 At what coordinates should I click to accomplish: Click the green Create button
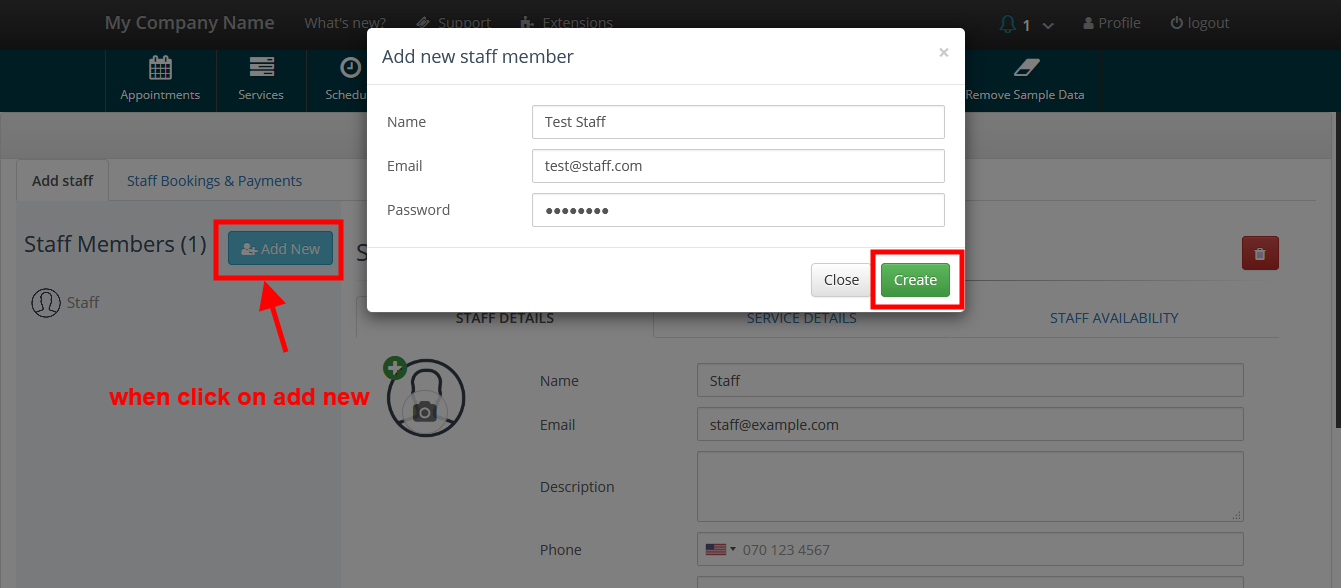point(915,280)
